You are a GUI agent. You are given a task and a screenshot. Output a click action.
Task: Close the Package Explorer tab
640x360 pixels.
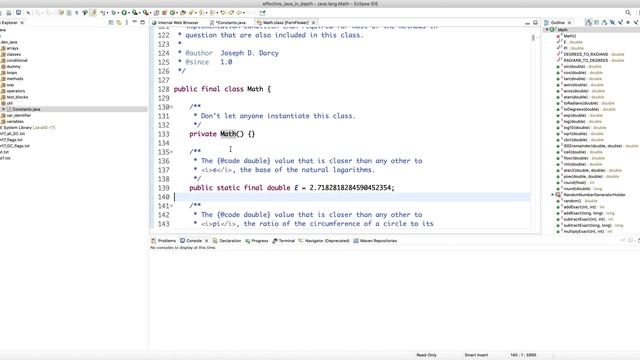click(x=22, y=23)
